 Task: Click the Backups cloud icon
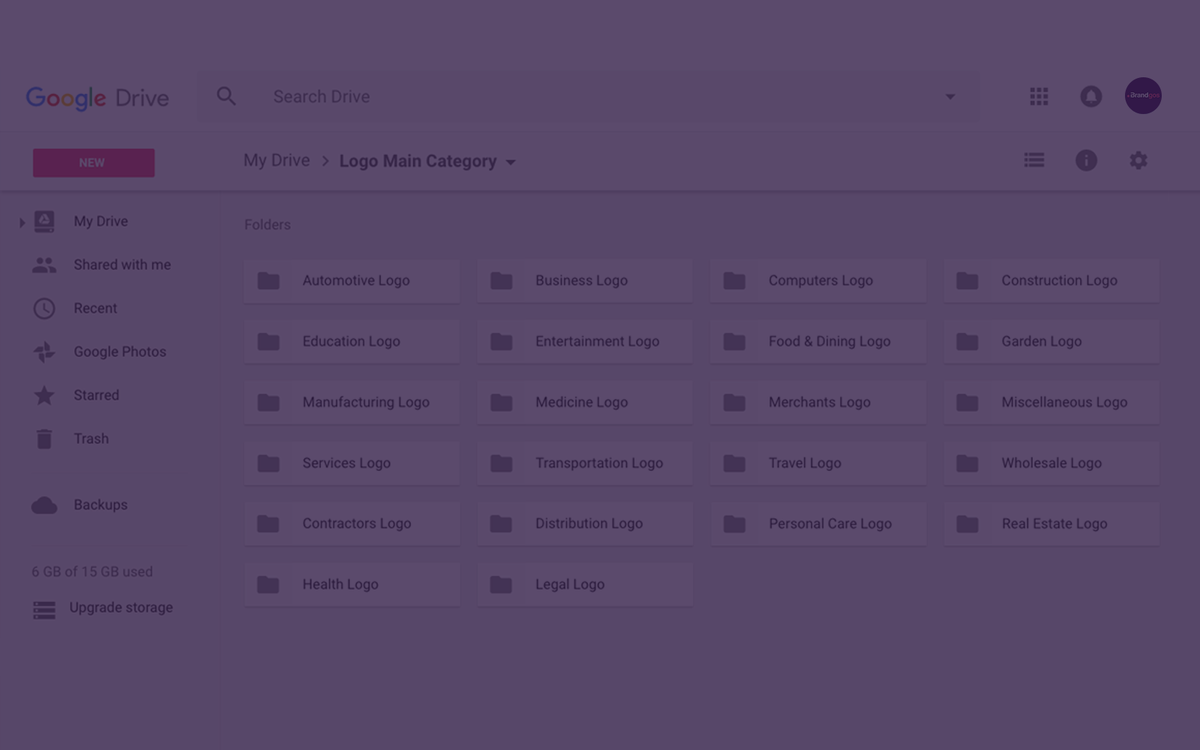(44, 505)
